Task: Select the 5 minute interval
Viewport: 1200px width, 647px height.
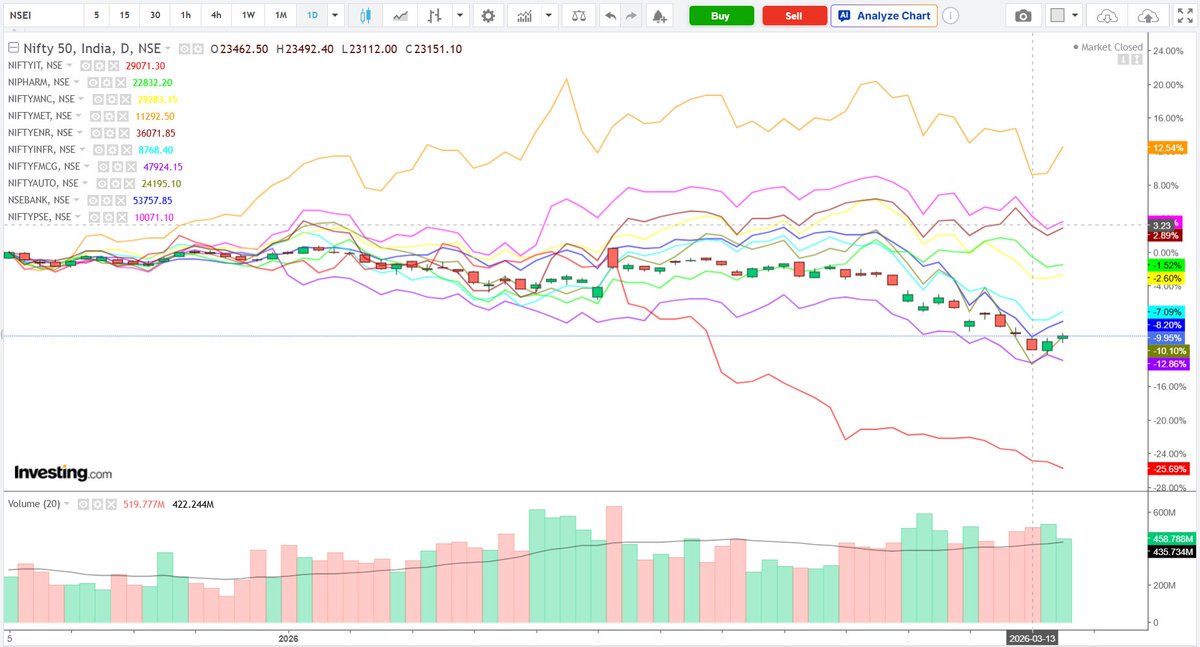Action: [97, 16]
